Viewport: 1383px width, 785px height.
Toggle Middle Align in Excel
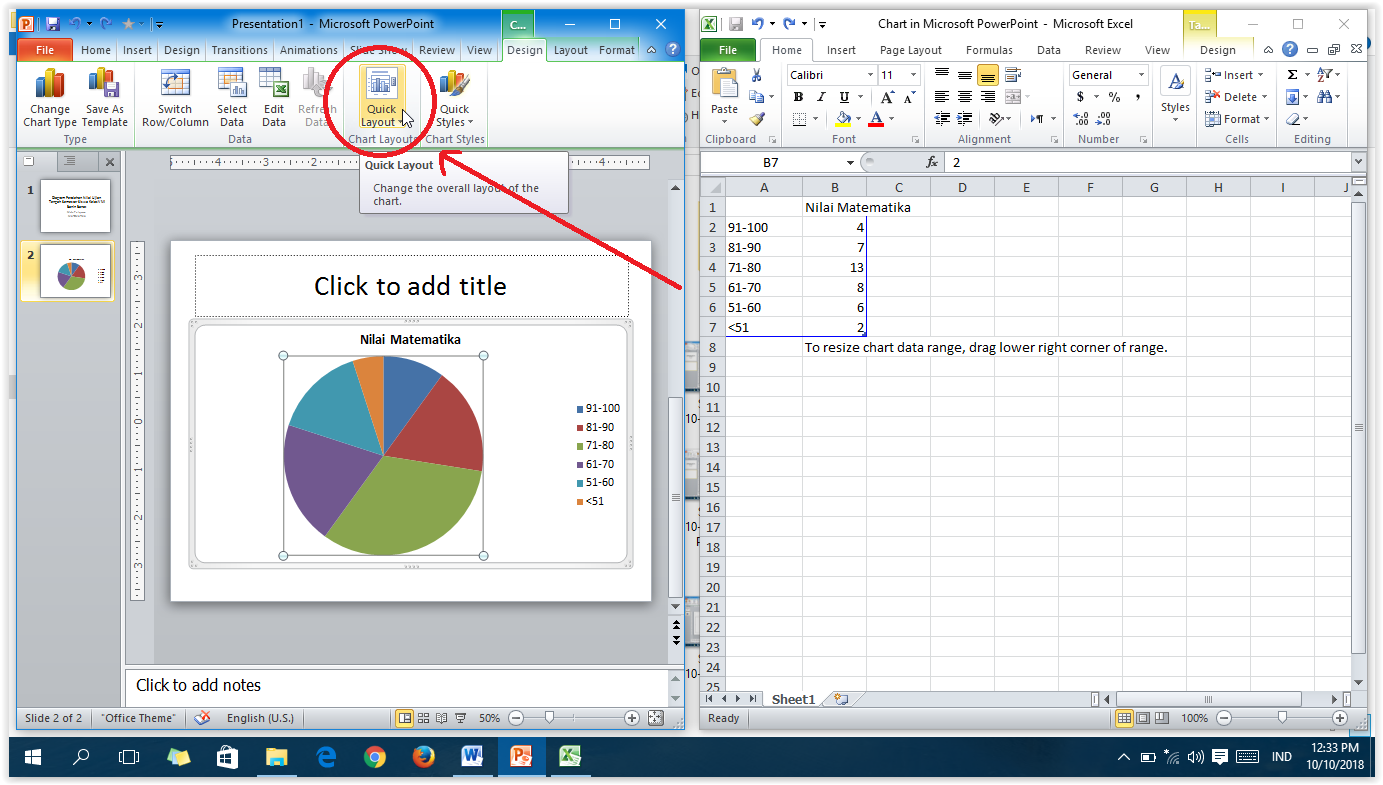point(965,75)
